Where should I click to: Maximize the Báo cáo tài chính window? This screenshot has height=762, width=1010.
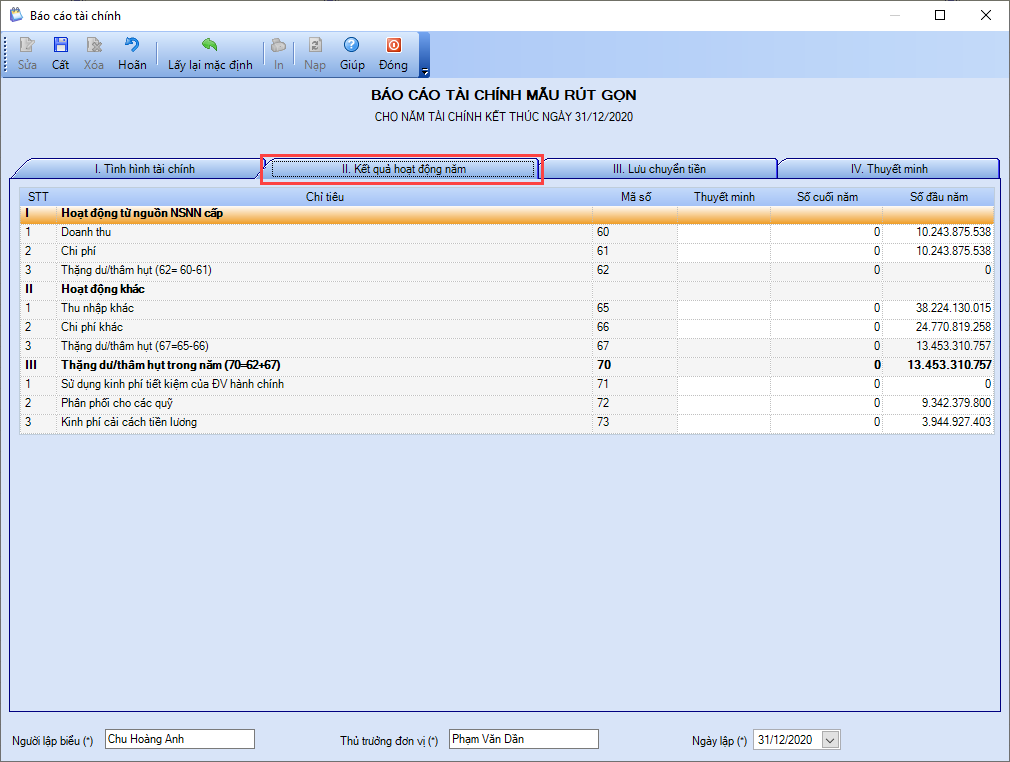pos(940,15)
